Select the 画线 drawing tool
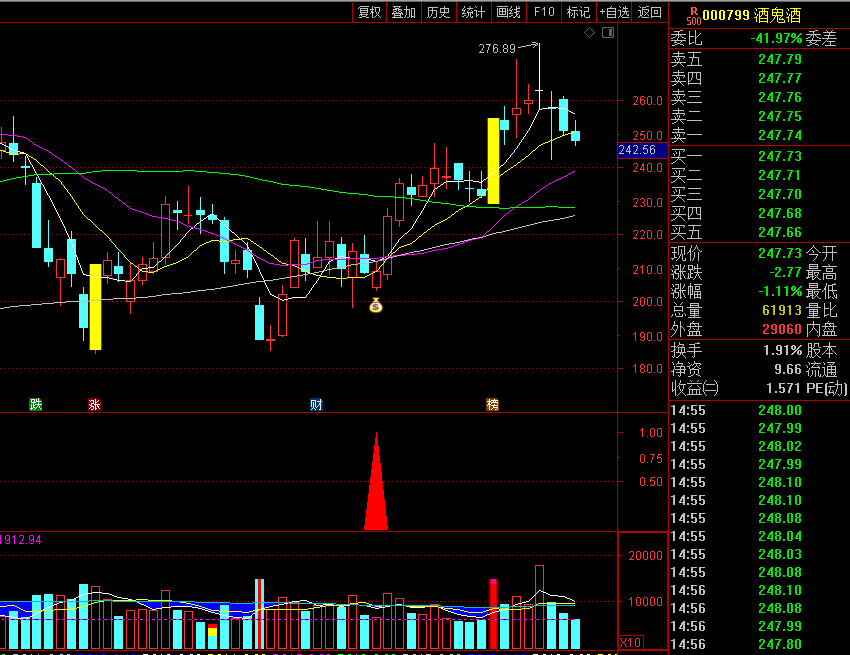850x655 pixels. click(508, 12)
